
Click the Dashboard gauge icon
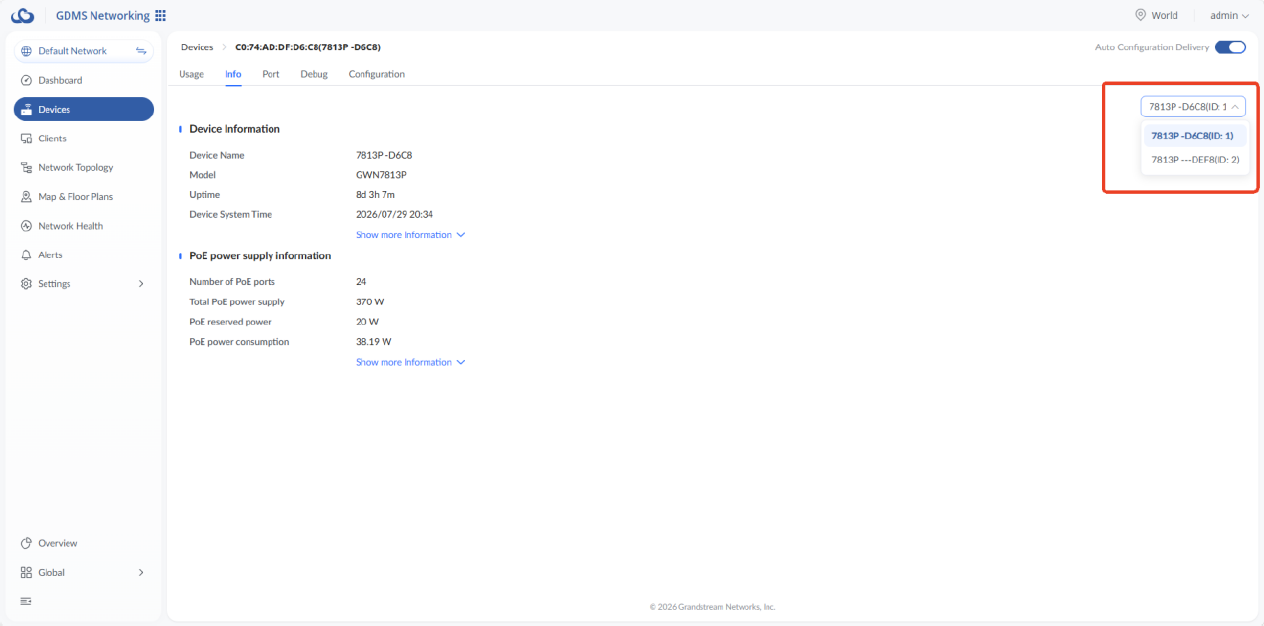(x=27, y=80)
